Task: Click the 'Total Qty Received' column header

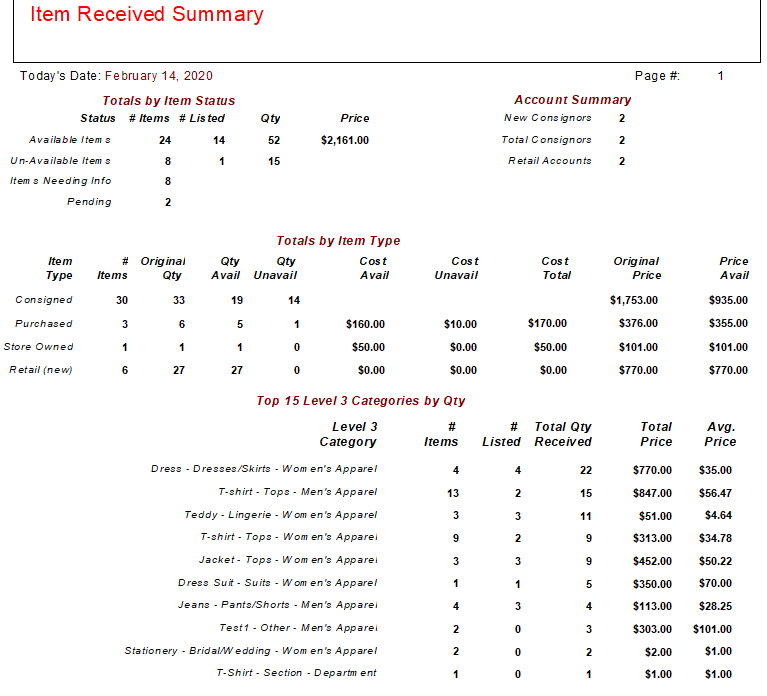Action: pyautogui.click(x=563, y=434)
